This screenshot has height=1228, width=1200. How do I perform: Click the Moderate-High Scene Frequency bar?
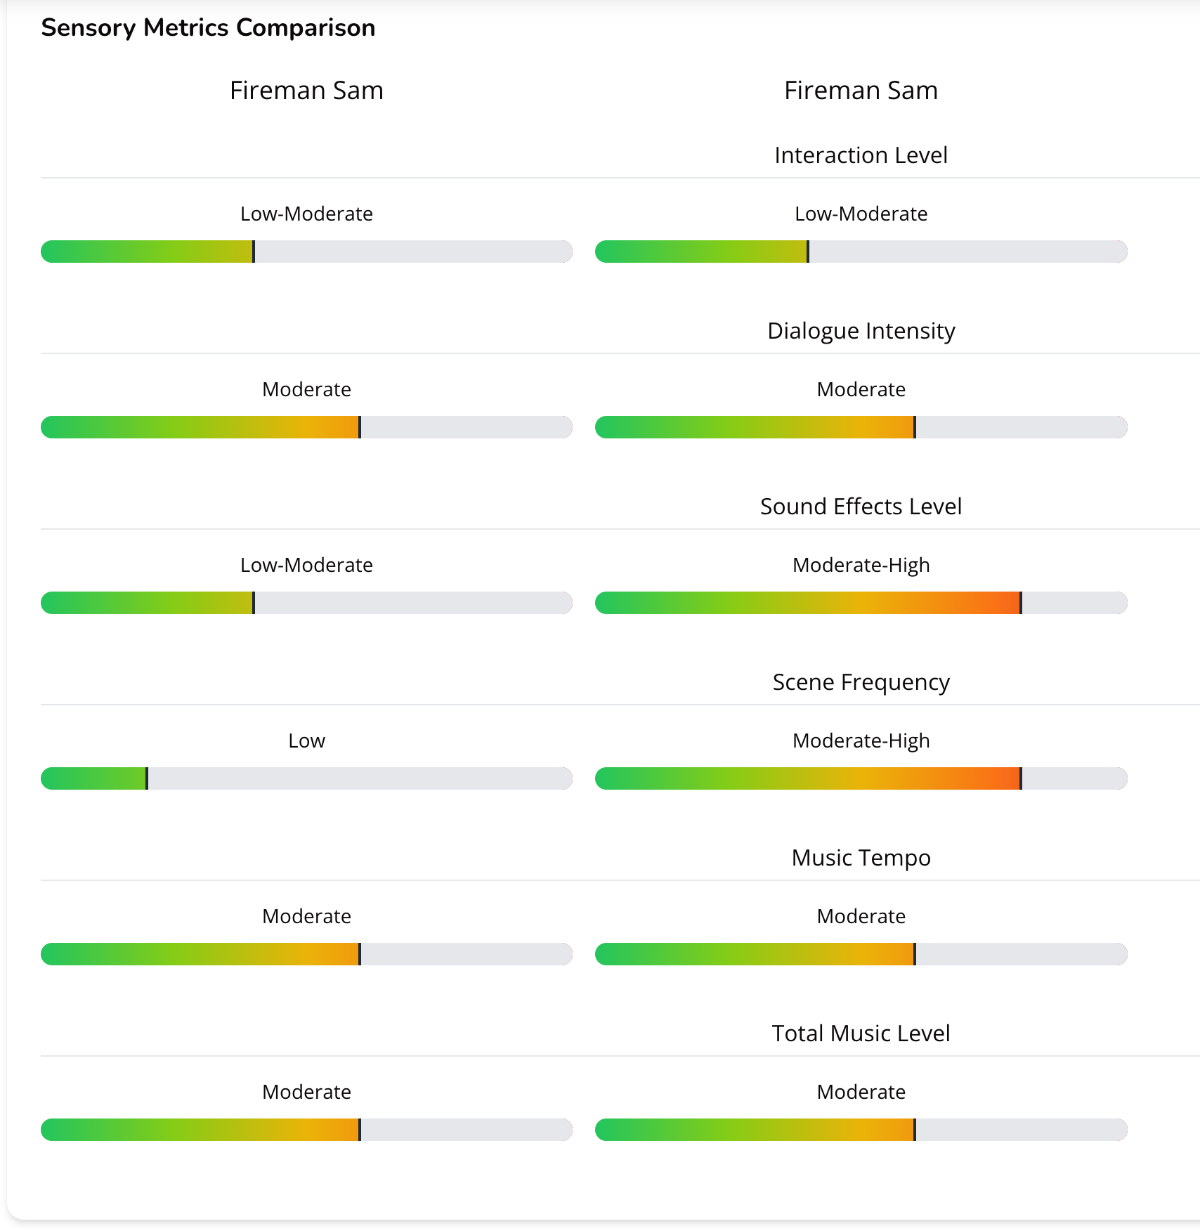(861, 779)
